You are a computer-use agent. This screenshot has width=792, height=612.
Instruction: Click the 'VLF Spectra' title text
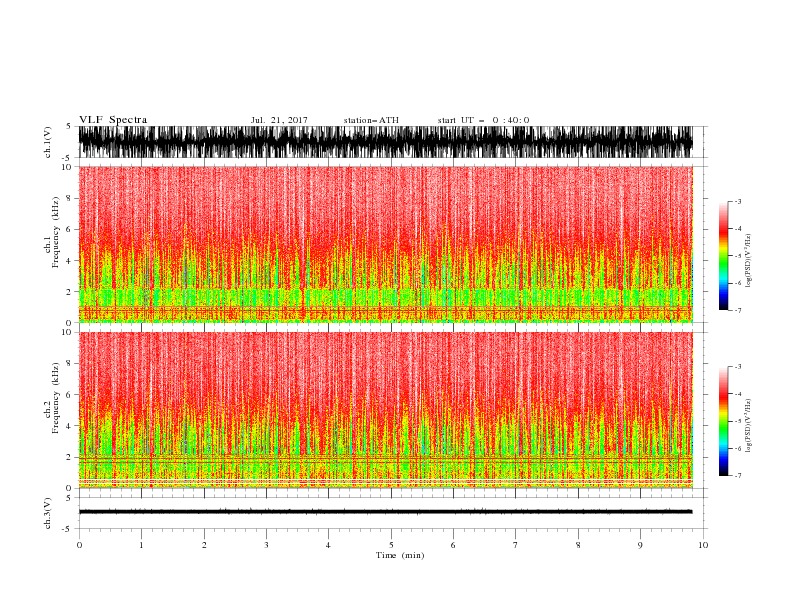[x=113, y=120]
